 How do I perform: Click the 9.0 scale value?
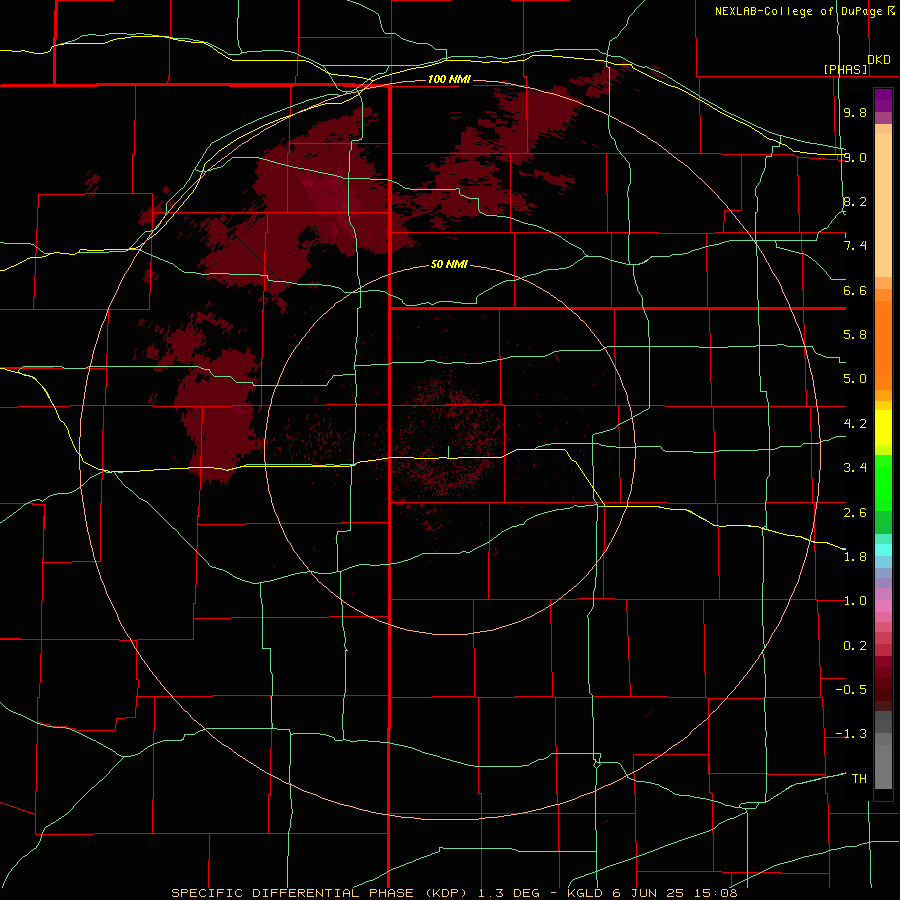855,157
